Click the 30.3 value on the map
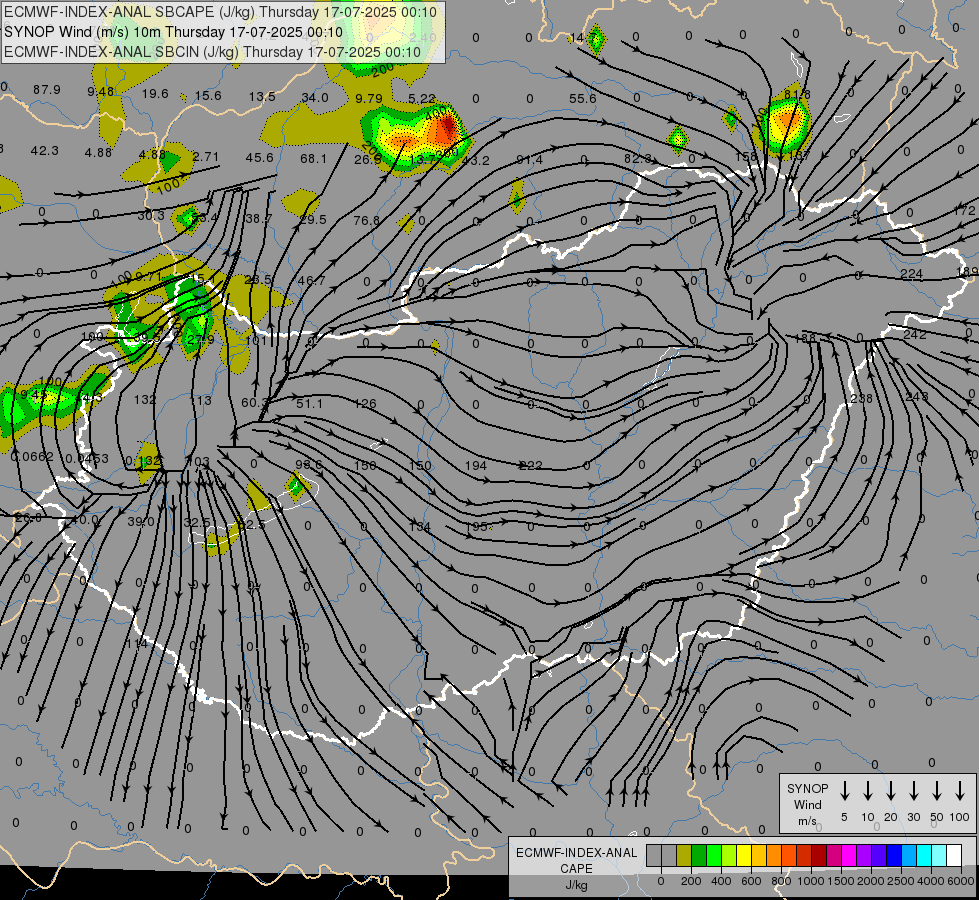 [x=151, y=215]
